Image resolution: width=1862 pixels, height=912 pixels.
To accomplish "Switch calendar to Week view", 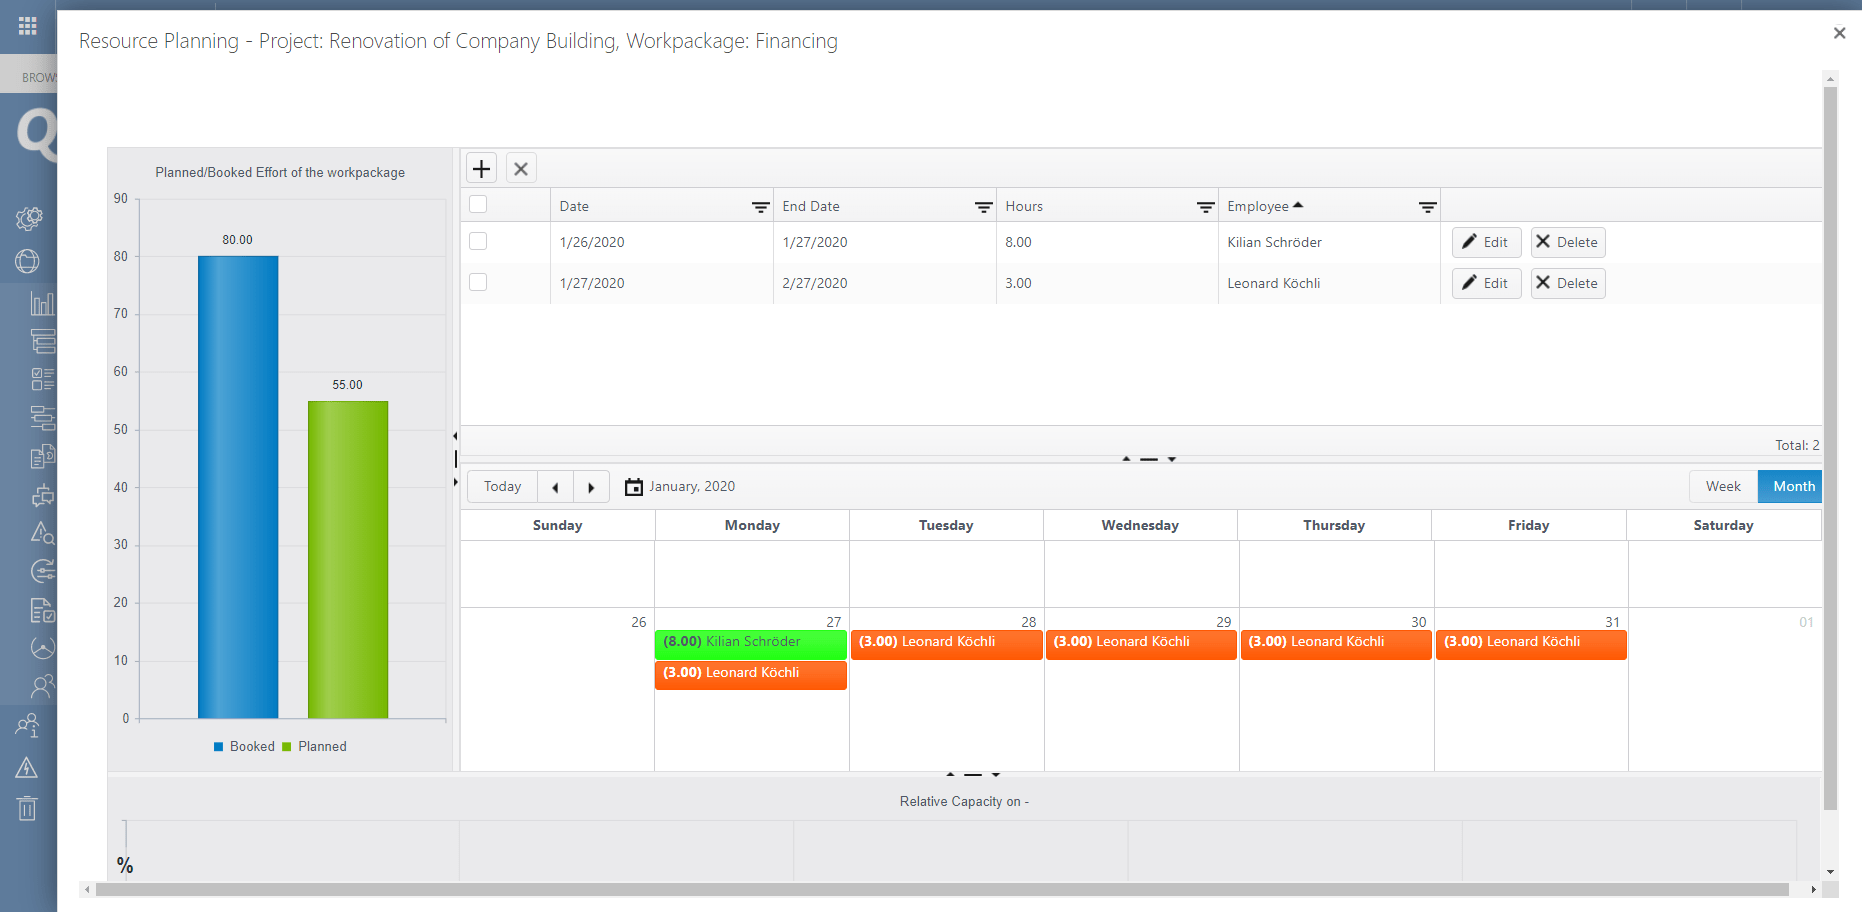I will tap(1723, 487).
